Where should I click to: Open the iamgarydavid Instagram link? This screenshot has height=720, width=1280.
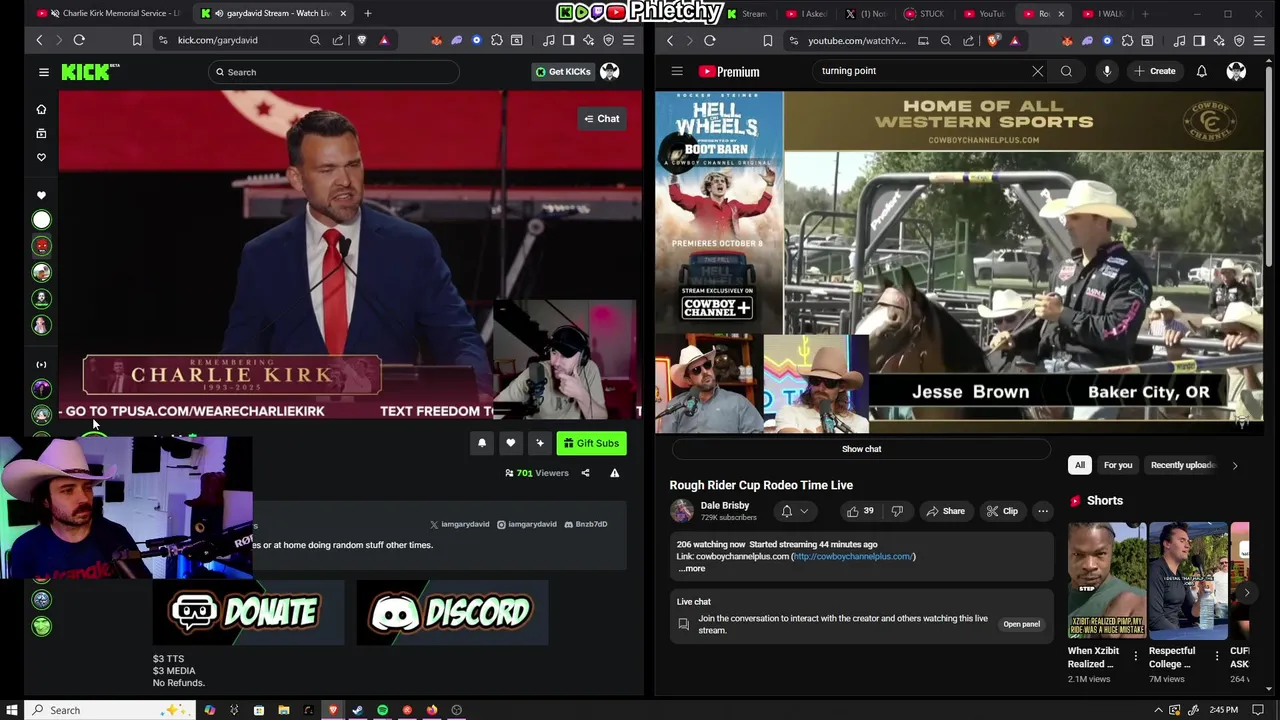[527, 524]
